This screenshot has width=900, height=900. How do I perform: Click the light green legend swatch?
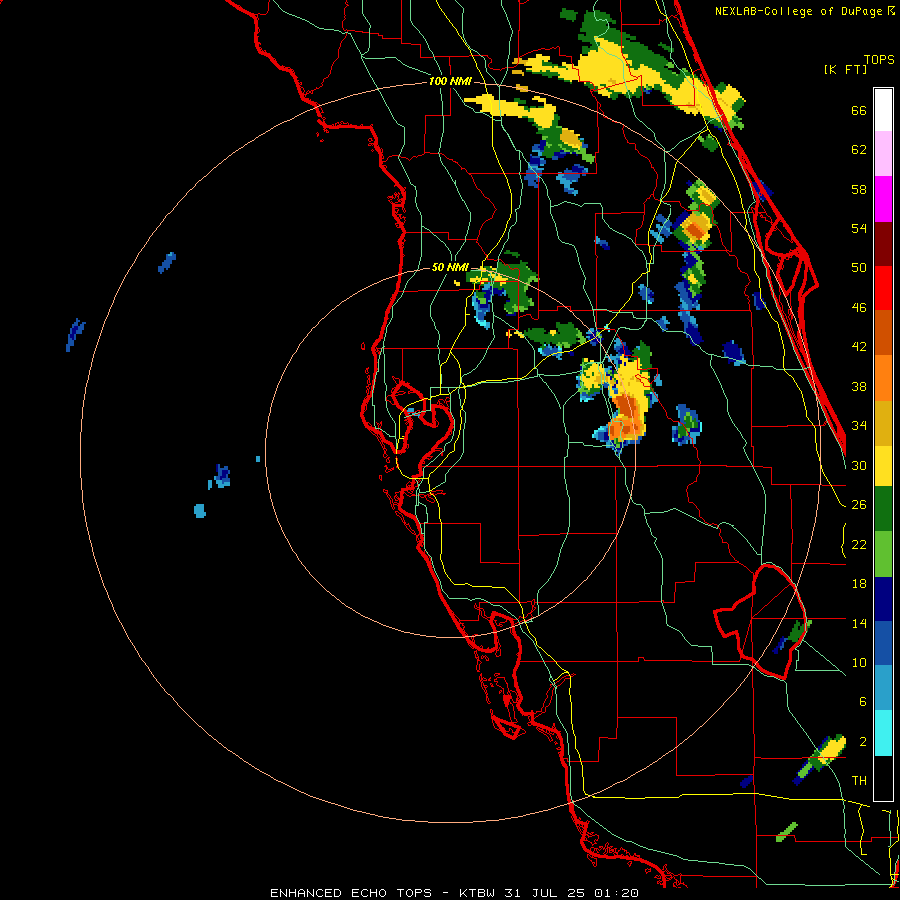[x=883, y=554]
